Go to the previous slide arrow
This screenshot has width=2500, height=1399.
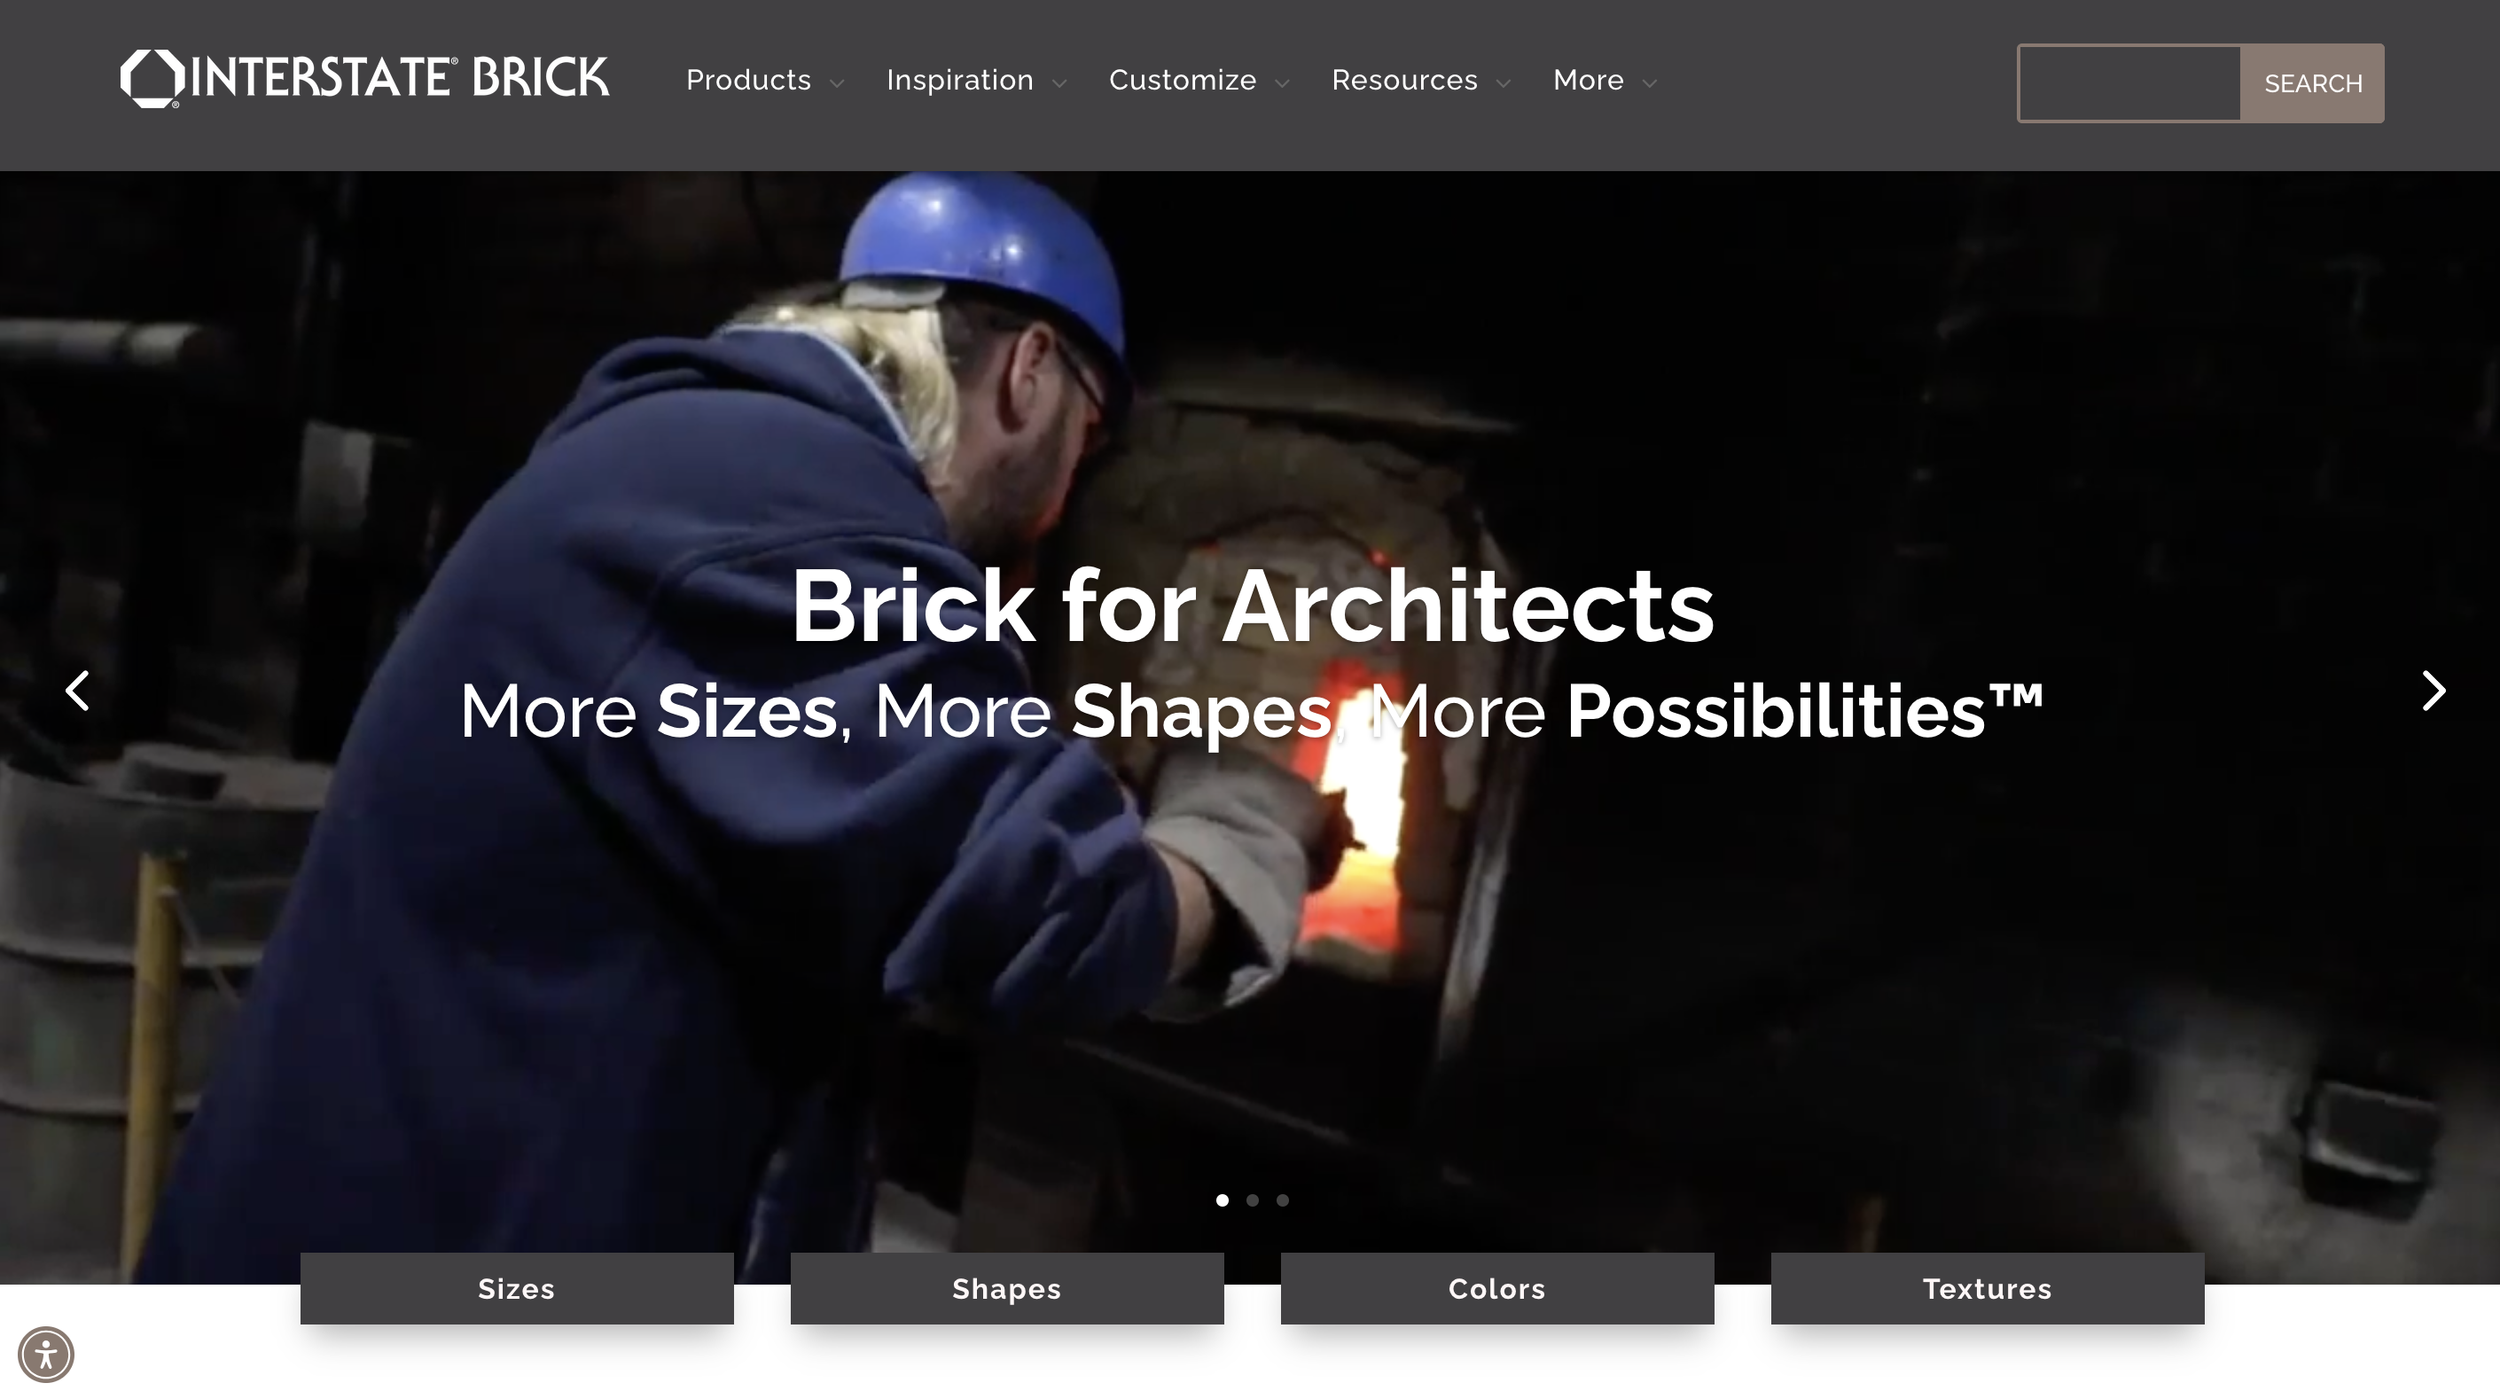click(x=77, y=691)
